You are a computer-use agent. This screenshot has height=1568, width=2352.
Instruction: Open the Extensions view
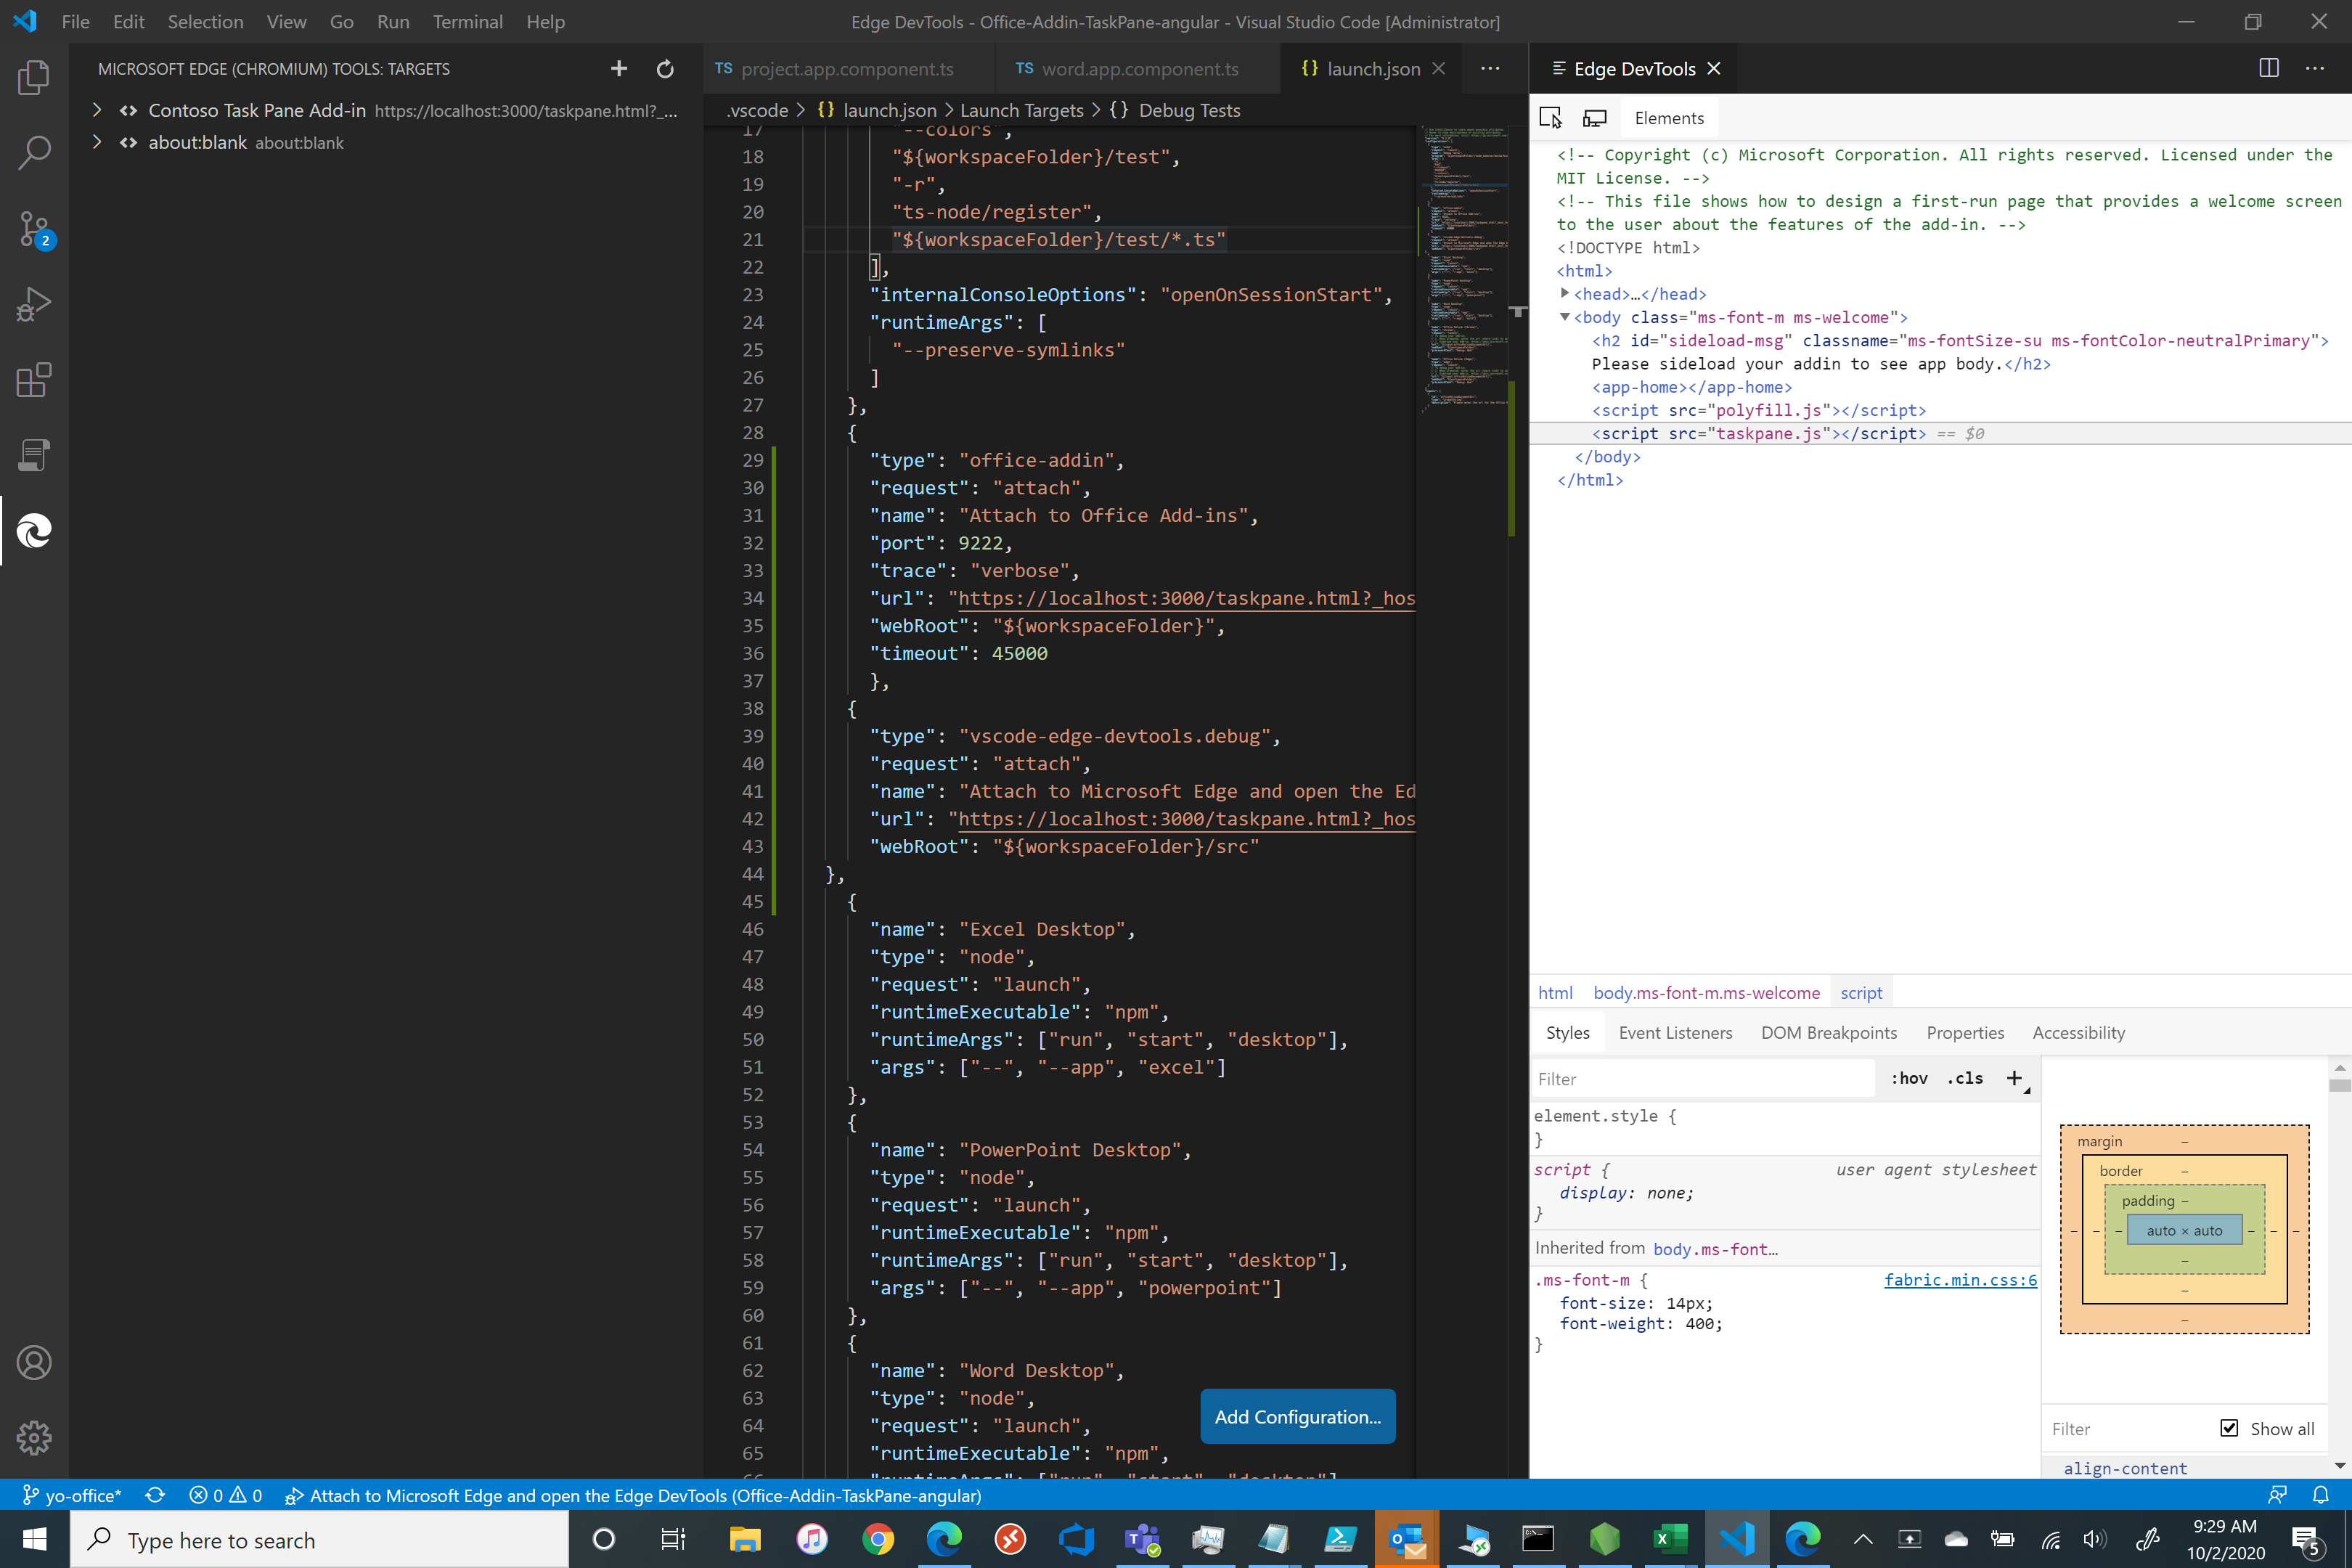click(x=34, y=380)
